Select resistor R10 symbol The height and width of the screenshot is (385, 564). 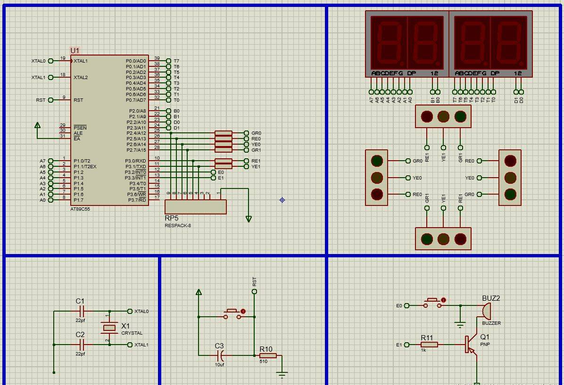click(268, 356)
